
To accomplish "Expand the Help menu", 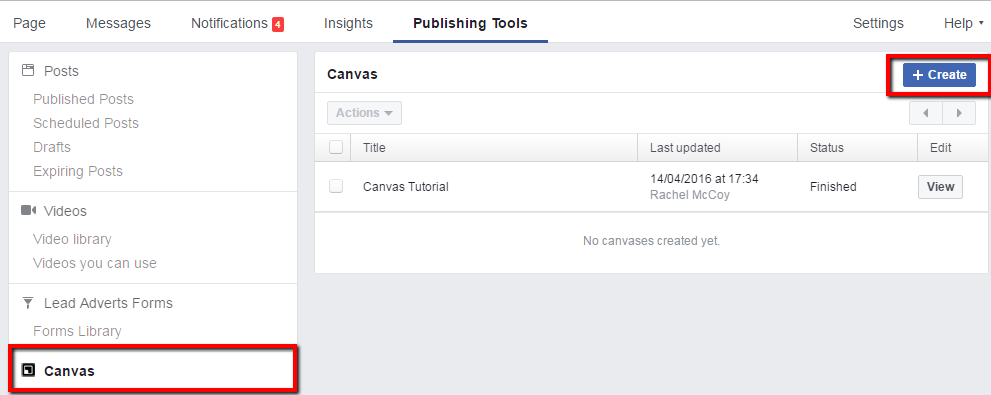I will pyautogui.click(x=963, y=23).
